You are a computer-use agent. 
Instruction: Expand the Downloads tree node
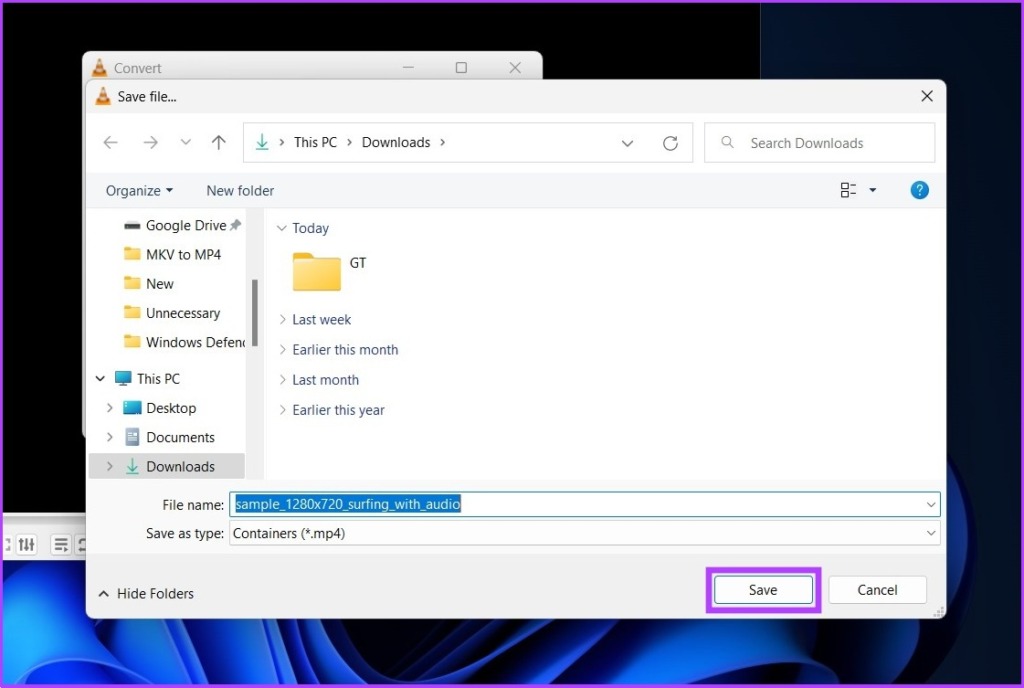pyautogui.click(x=109, y=466)
